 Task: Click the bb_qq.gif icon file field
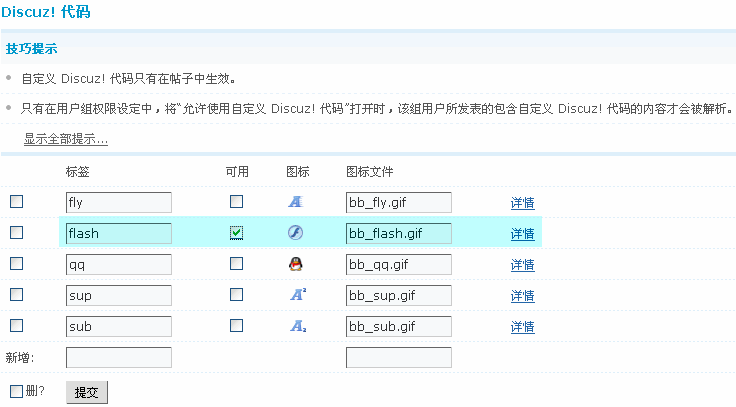point(398,264)
